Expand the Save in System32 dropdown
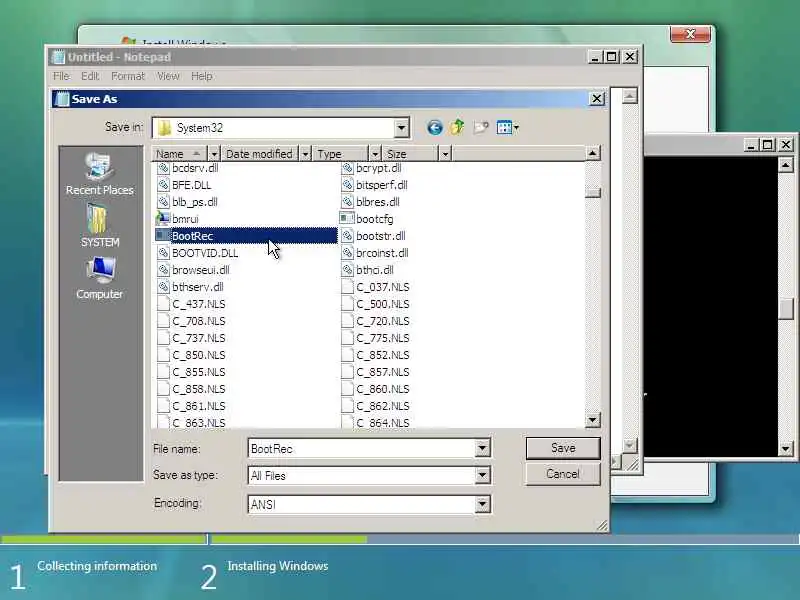This screenshot has height=600, width=800. [x=402, y=128]
